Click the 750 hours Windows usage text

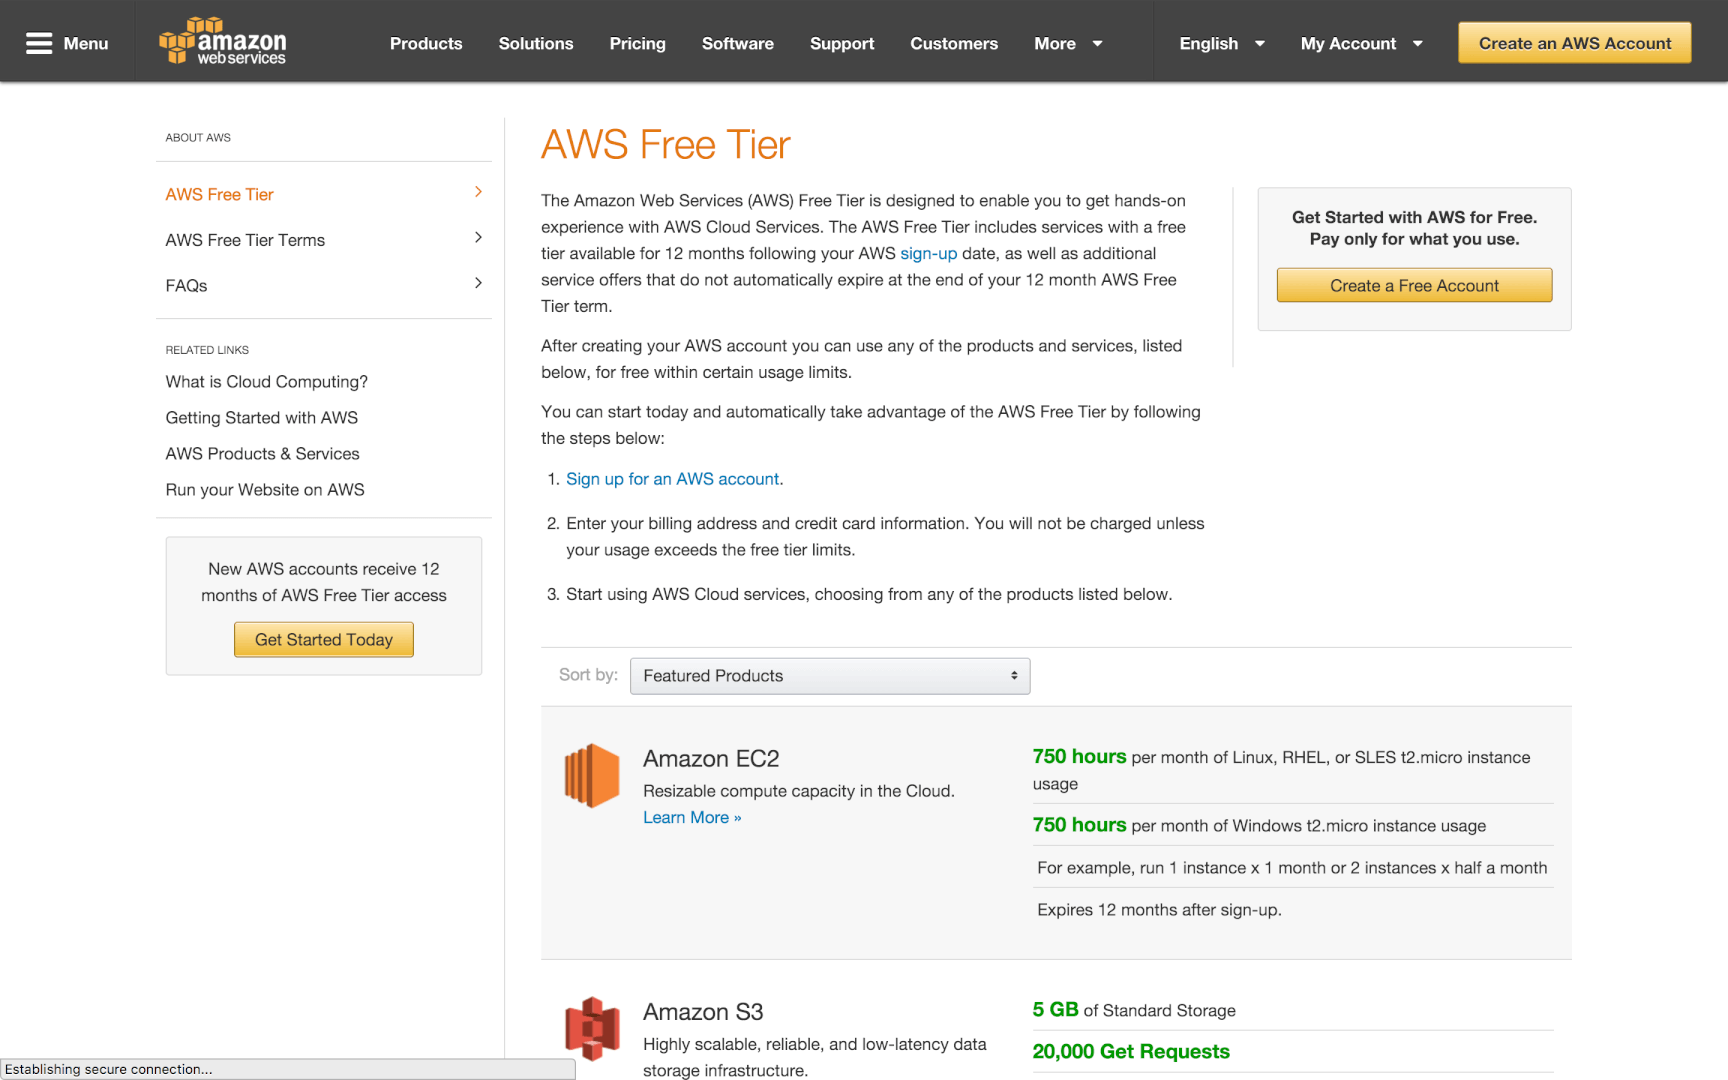coord(1259,825)
